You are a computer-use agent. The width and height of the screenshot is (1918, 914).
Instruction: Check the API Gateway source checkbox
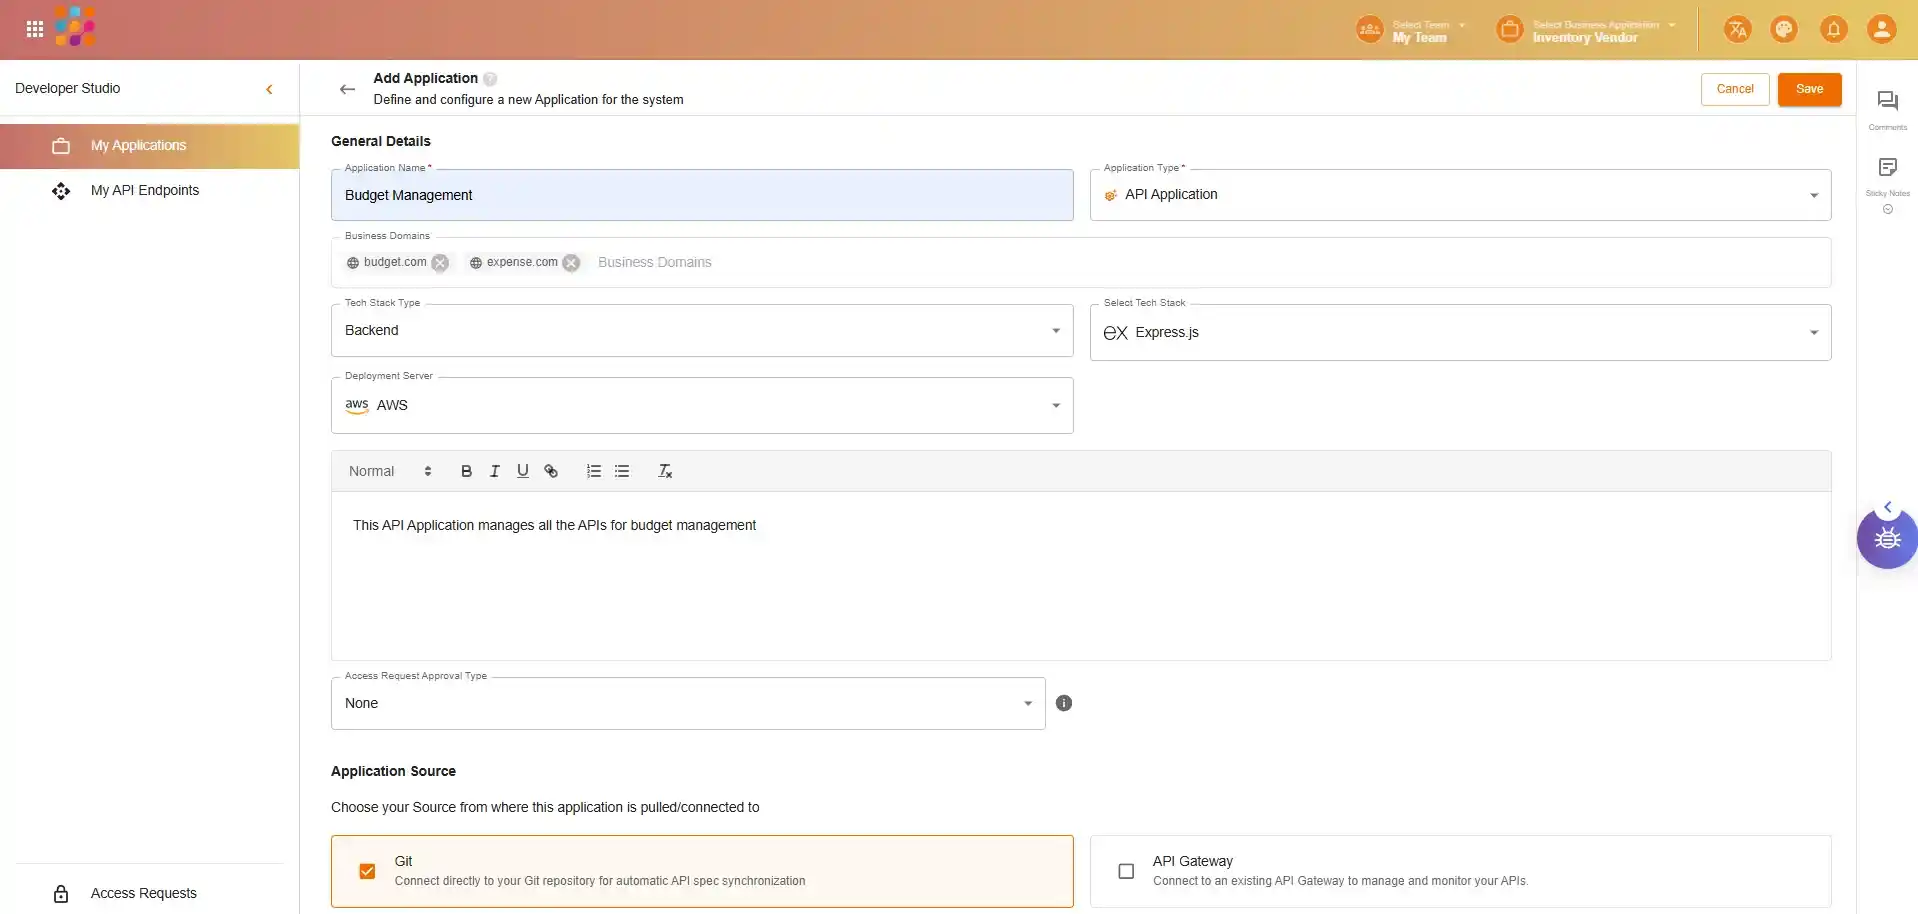[1126, 871]
